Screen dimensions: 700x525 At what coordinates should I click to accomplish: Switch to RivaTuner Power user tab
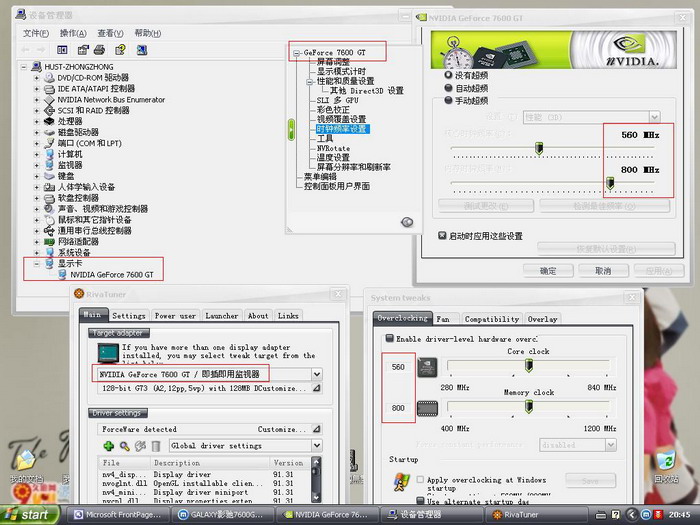175,316
